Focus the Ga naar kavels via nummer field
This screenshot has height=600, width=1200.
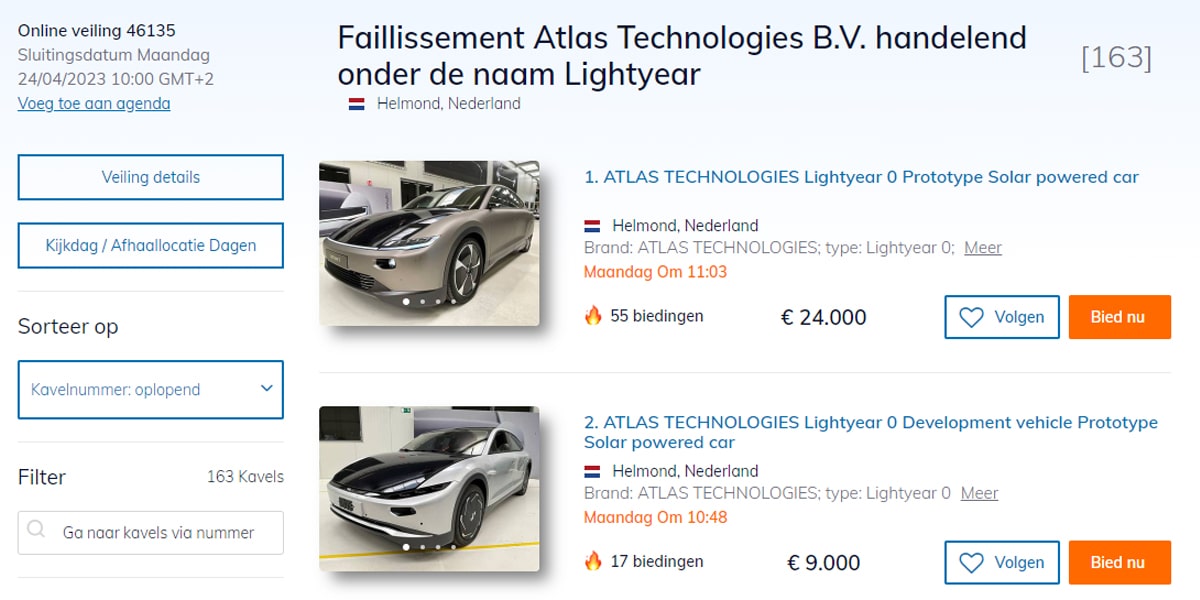click(x=160, y=533)
